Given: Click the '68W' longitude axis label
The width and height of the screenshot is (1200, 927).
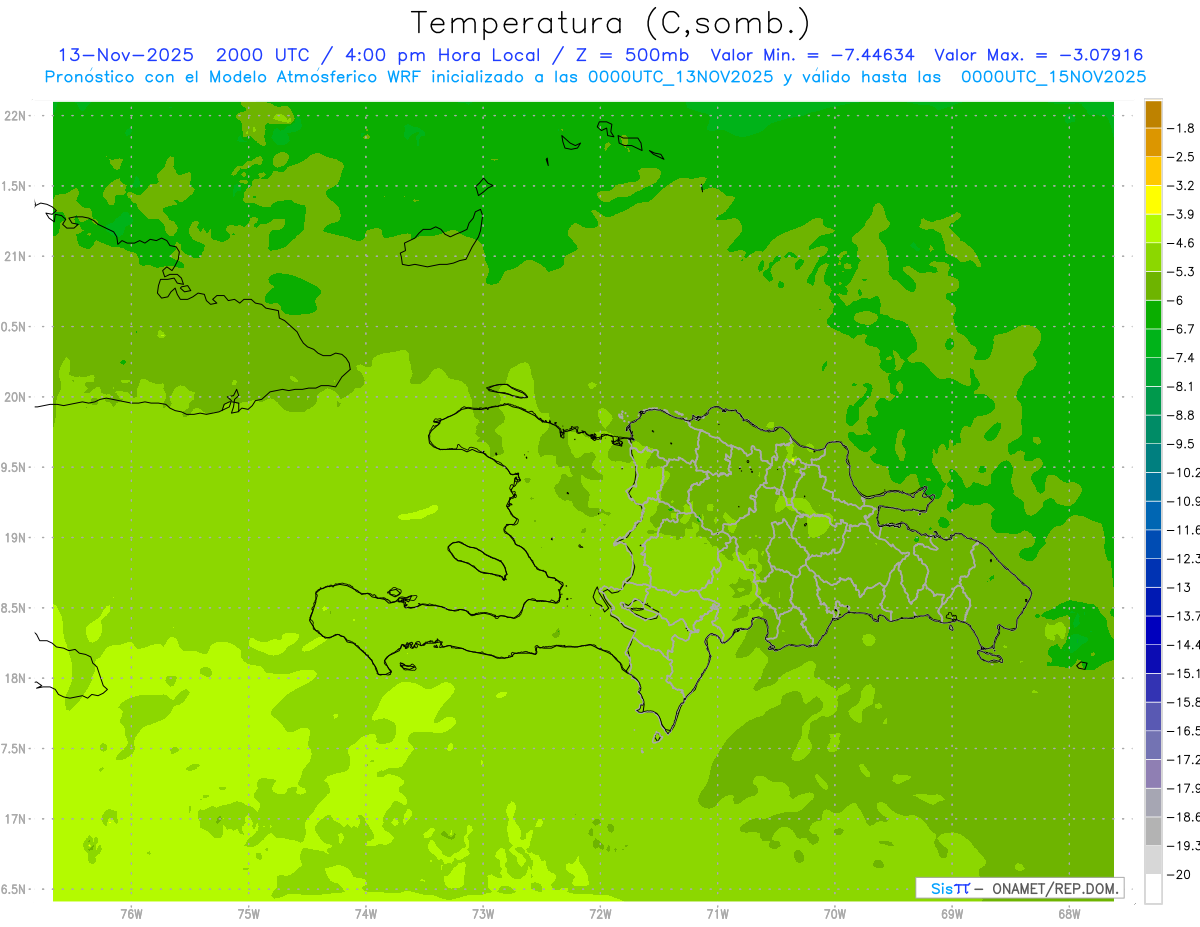Looking at the screenshot, I should pyautogui.click(x=1069, y=913).
